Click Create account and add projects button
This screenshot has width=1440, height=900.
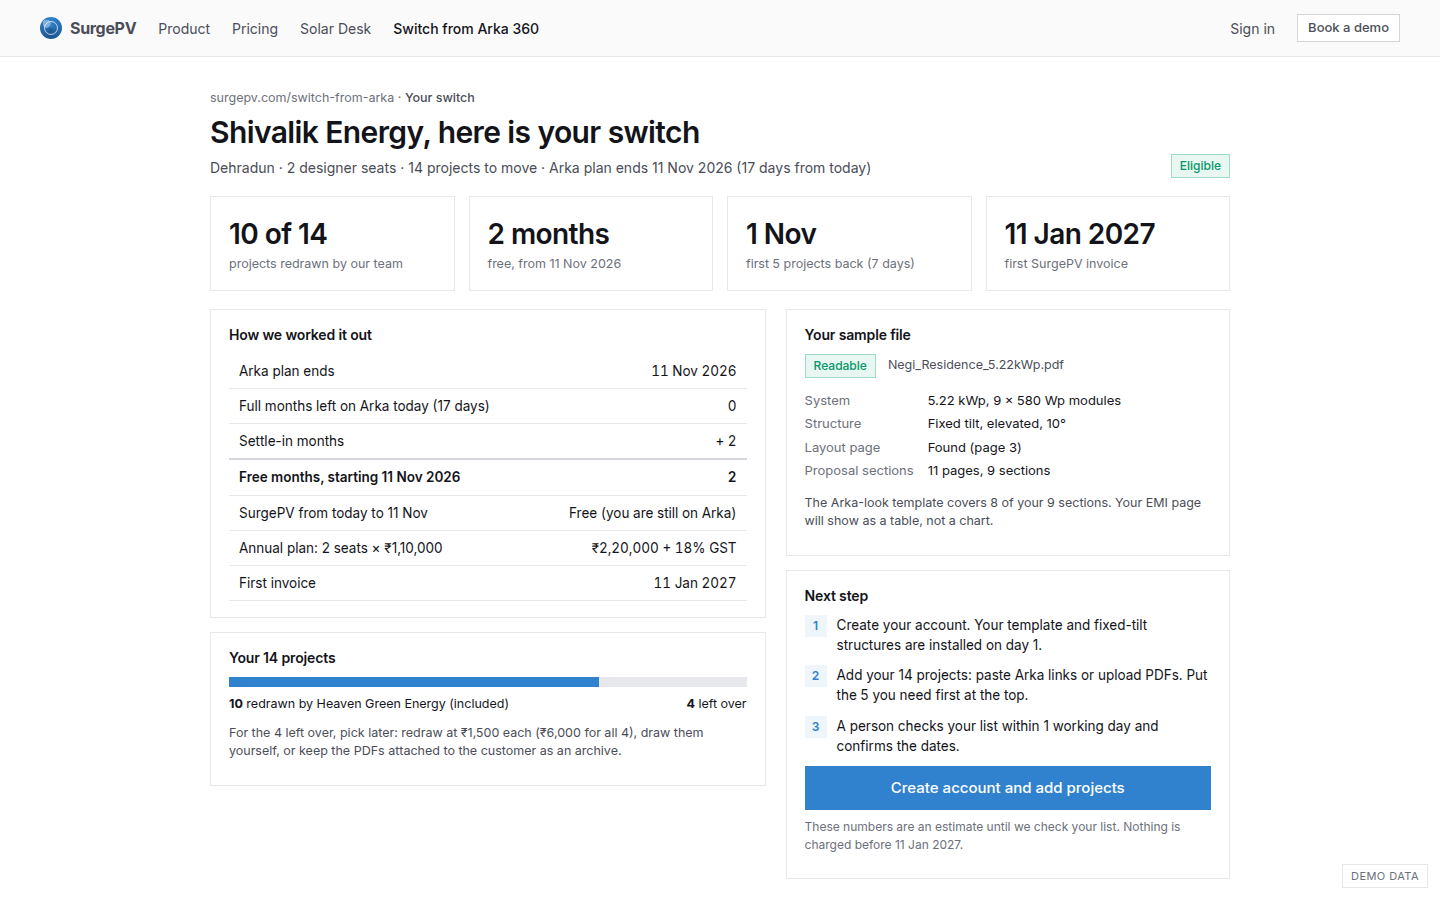(x=1007, y=788)
